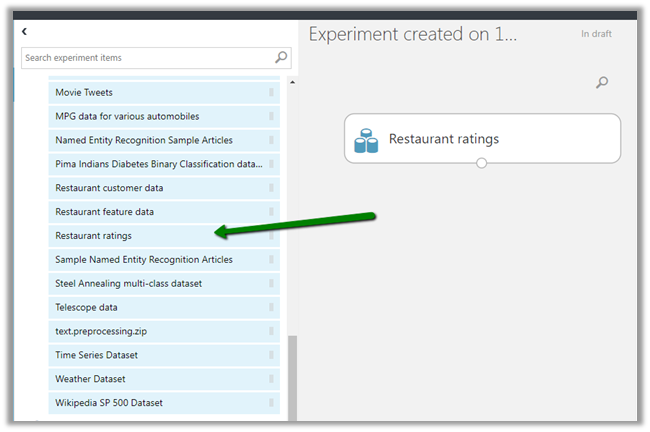Select Restaurant feature data dataset
This screenshot has height=432, width=650.
tap(104, 212)
